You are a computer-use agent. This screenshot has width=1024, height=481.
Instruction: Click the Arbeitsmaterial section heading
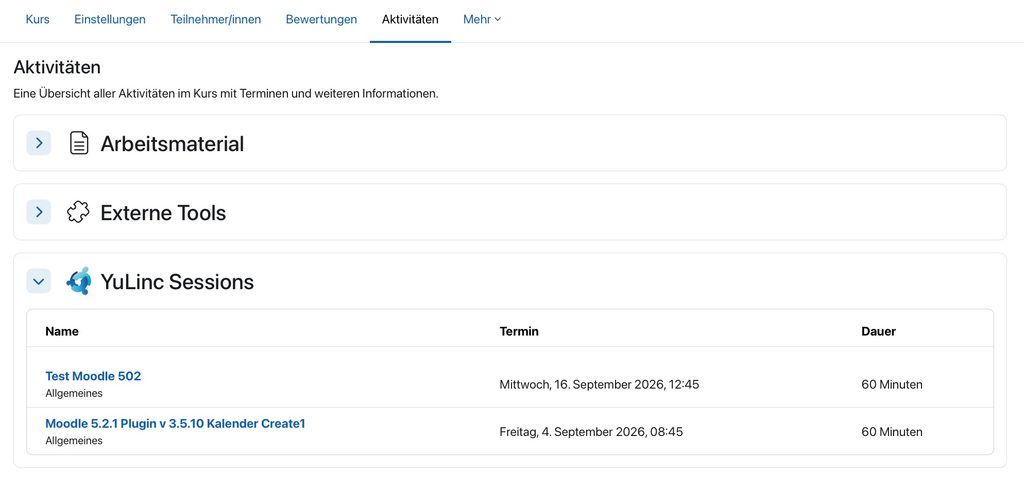tap(172, 144)
